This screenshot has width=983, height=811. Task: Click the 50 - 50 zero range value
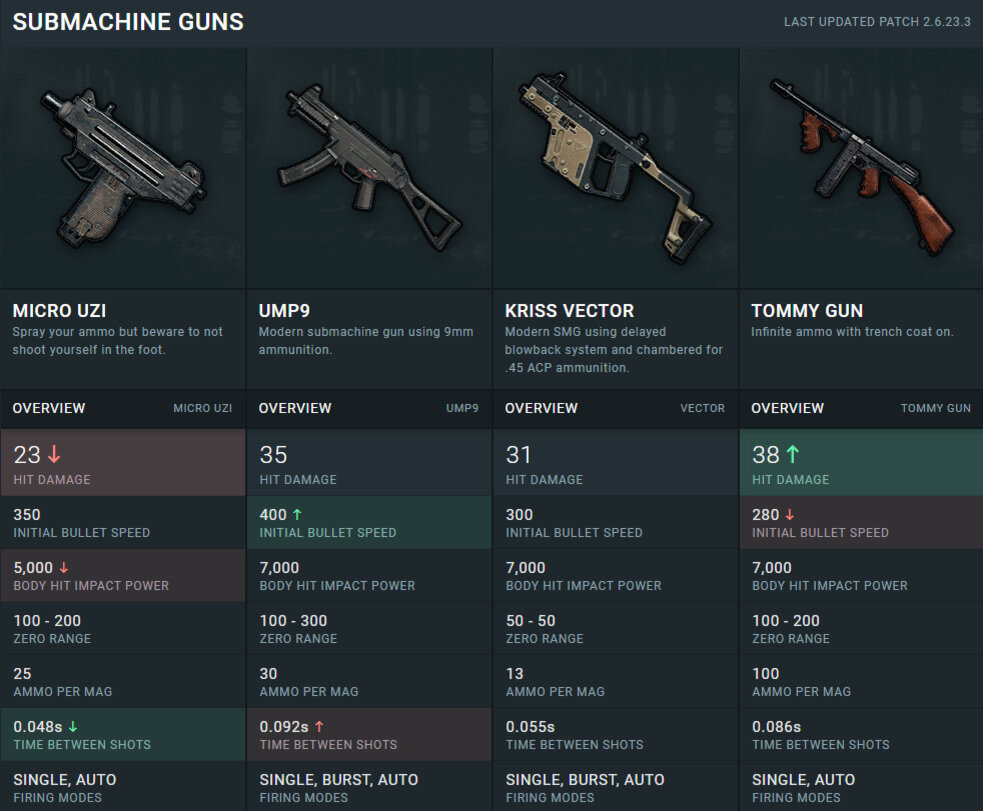pos(530,620)
